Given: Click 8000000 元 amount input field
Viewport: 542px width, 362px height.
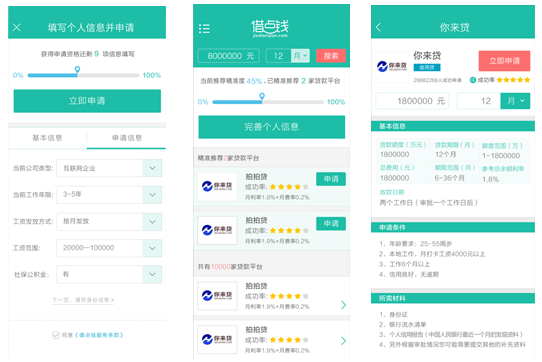Looking at the screenshot, I should click(x=228, y=56).
